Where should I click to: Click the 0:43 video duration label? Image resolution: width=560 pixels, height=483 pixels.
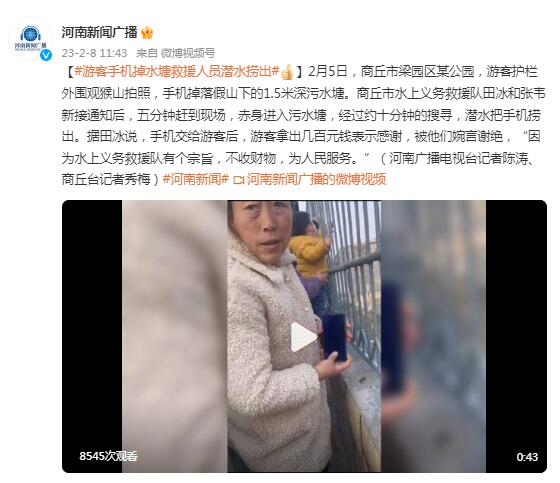click(527, 457)
